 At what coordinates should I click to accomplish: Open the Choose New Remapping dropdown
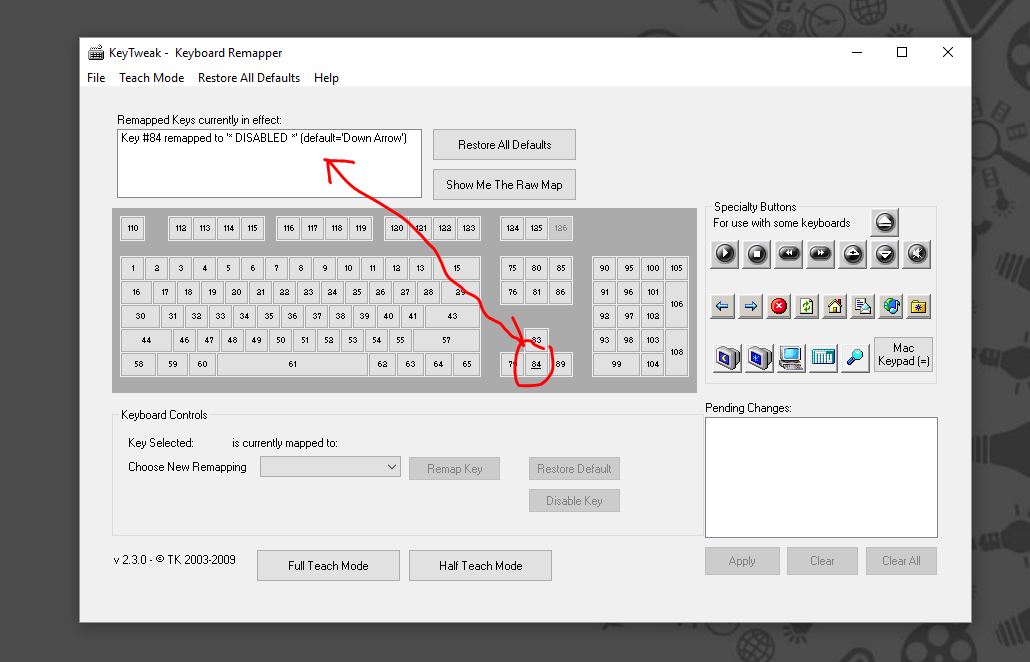[x=330, y=467]
